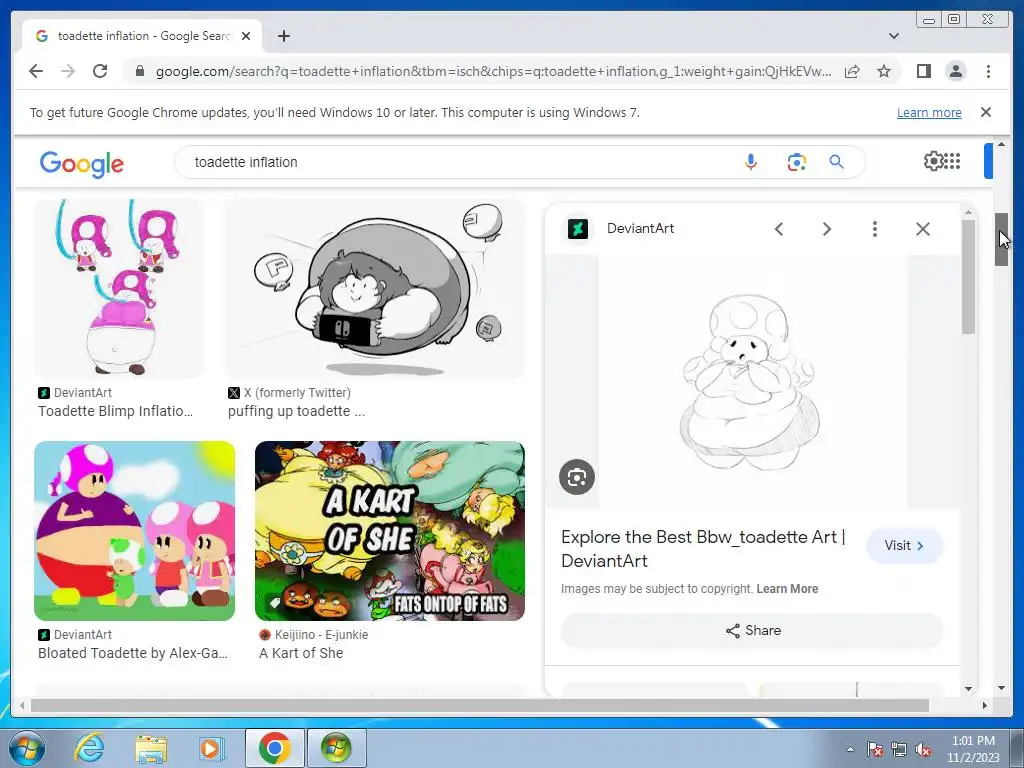1024x768 pixels.
Task: Click the horizontal scrollbar right arrow
Action: point(985,705)
